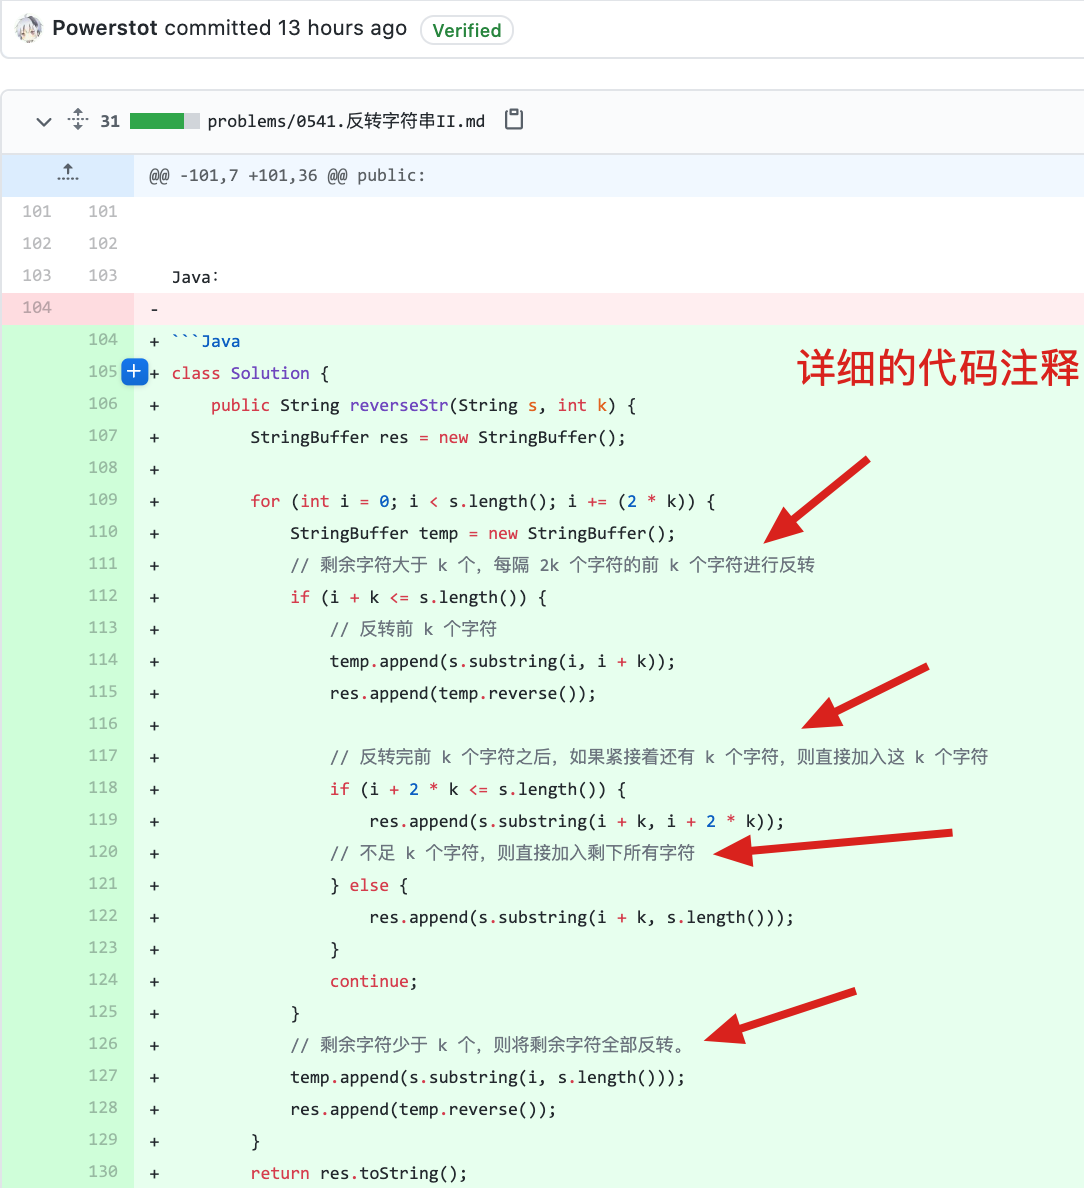
Task: Click the ```Java code fence line
Action: coord(206,341)
